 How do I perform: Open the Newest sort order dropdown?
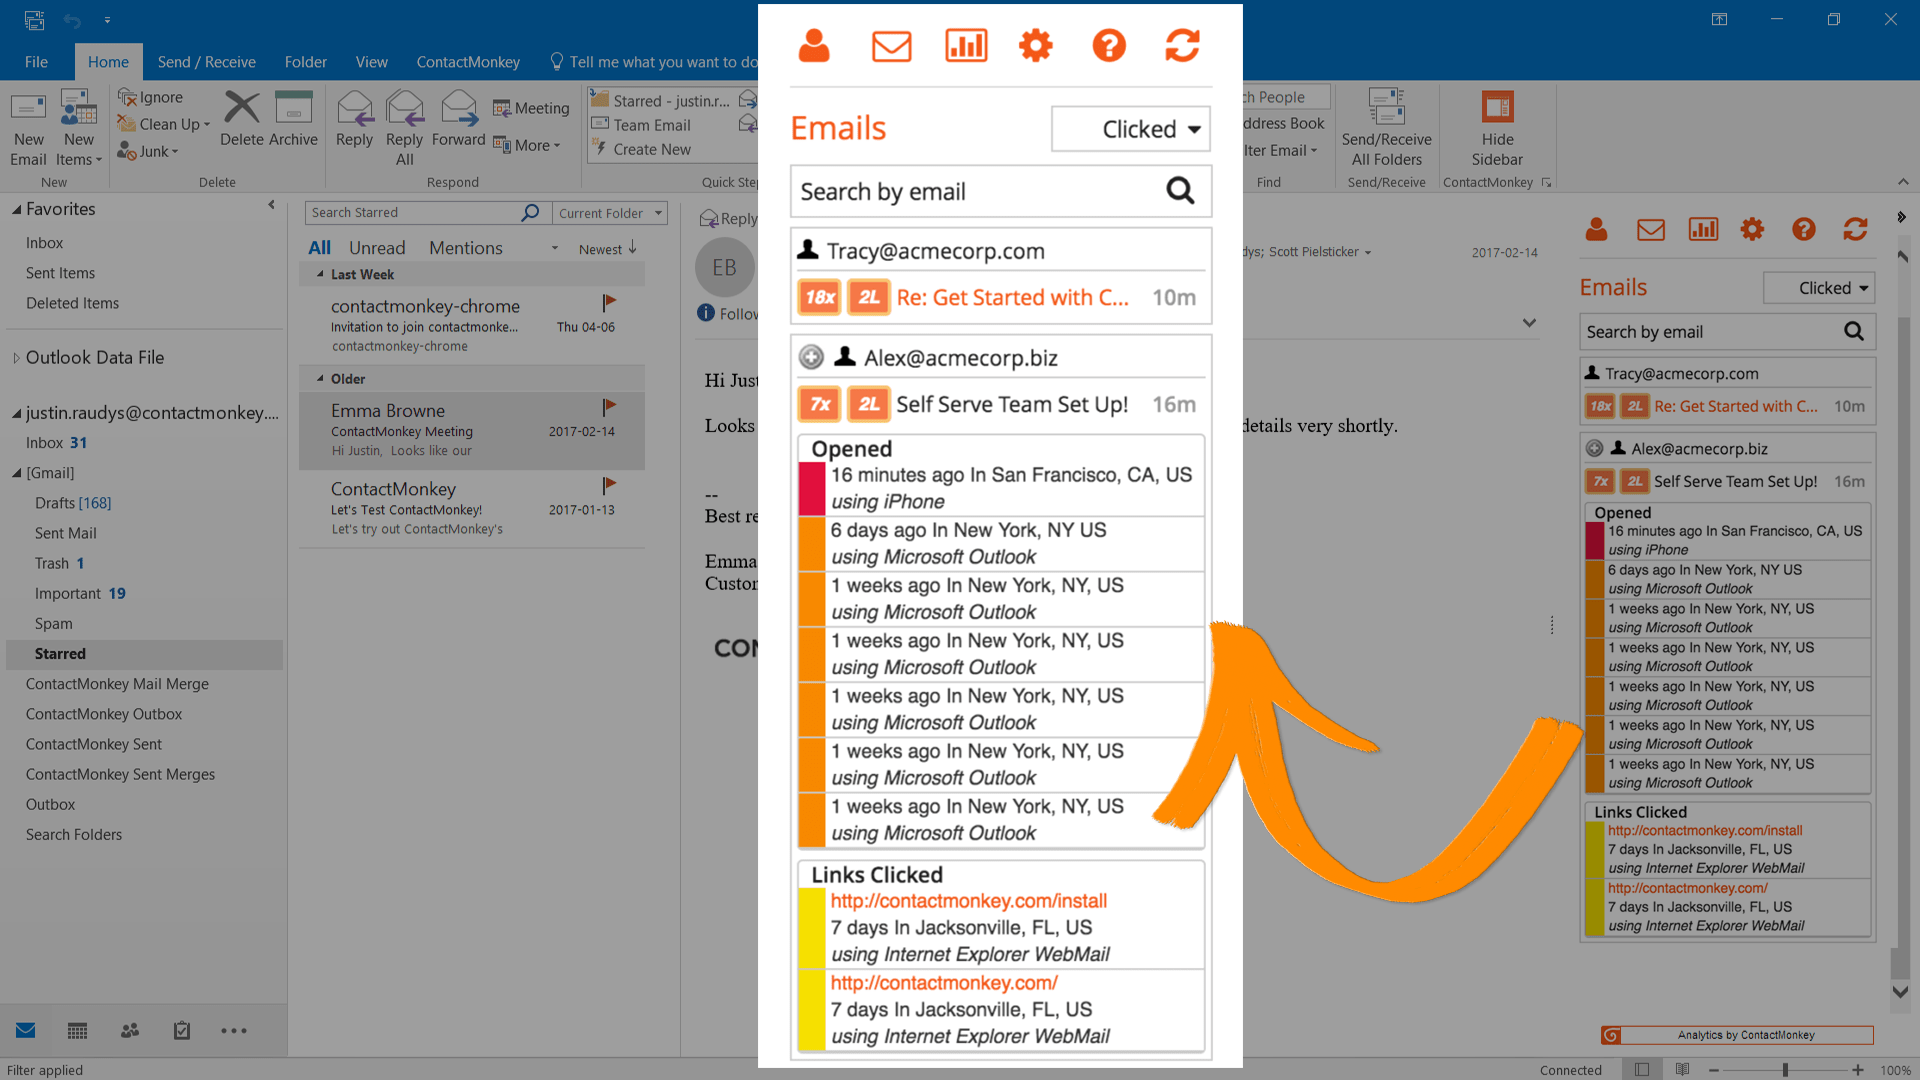(605, 247)
